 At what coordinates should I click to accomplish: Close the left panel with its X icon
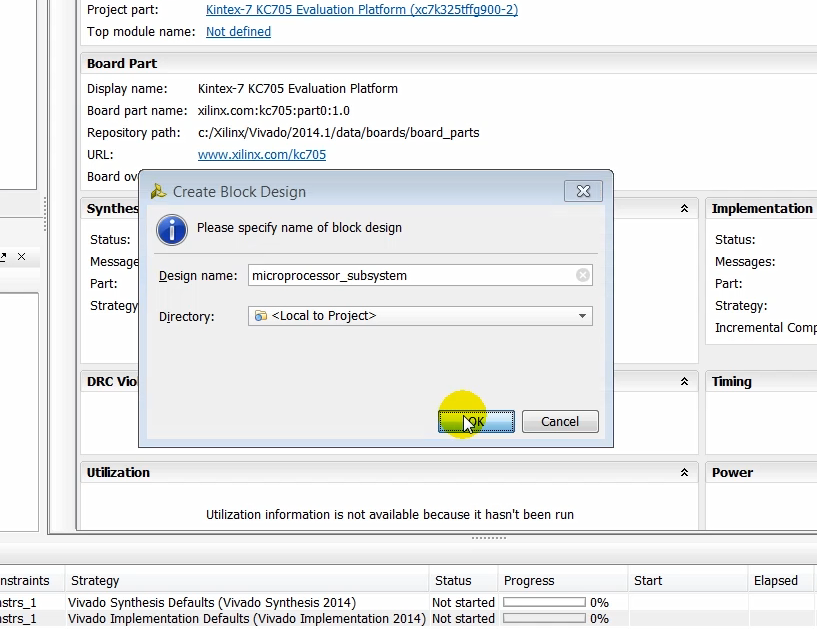[23, 256]
